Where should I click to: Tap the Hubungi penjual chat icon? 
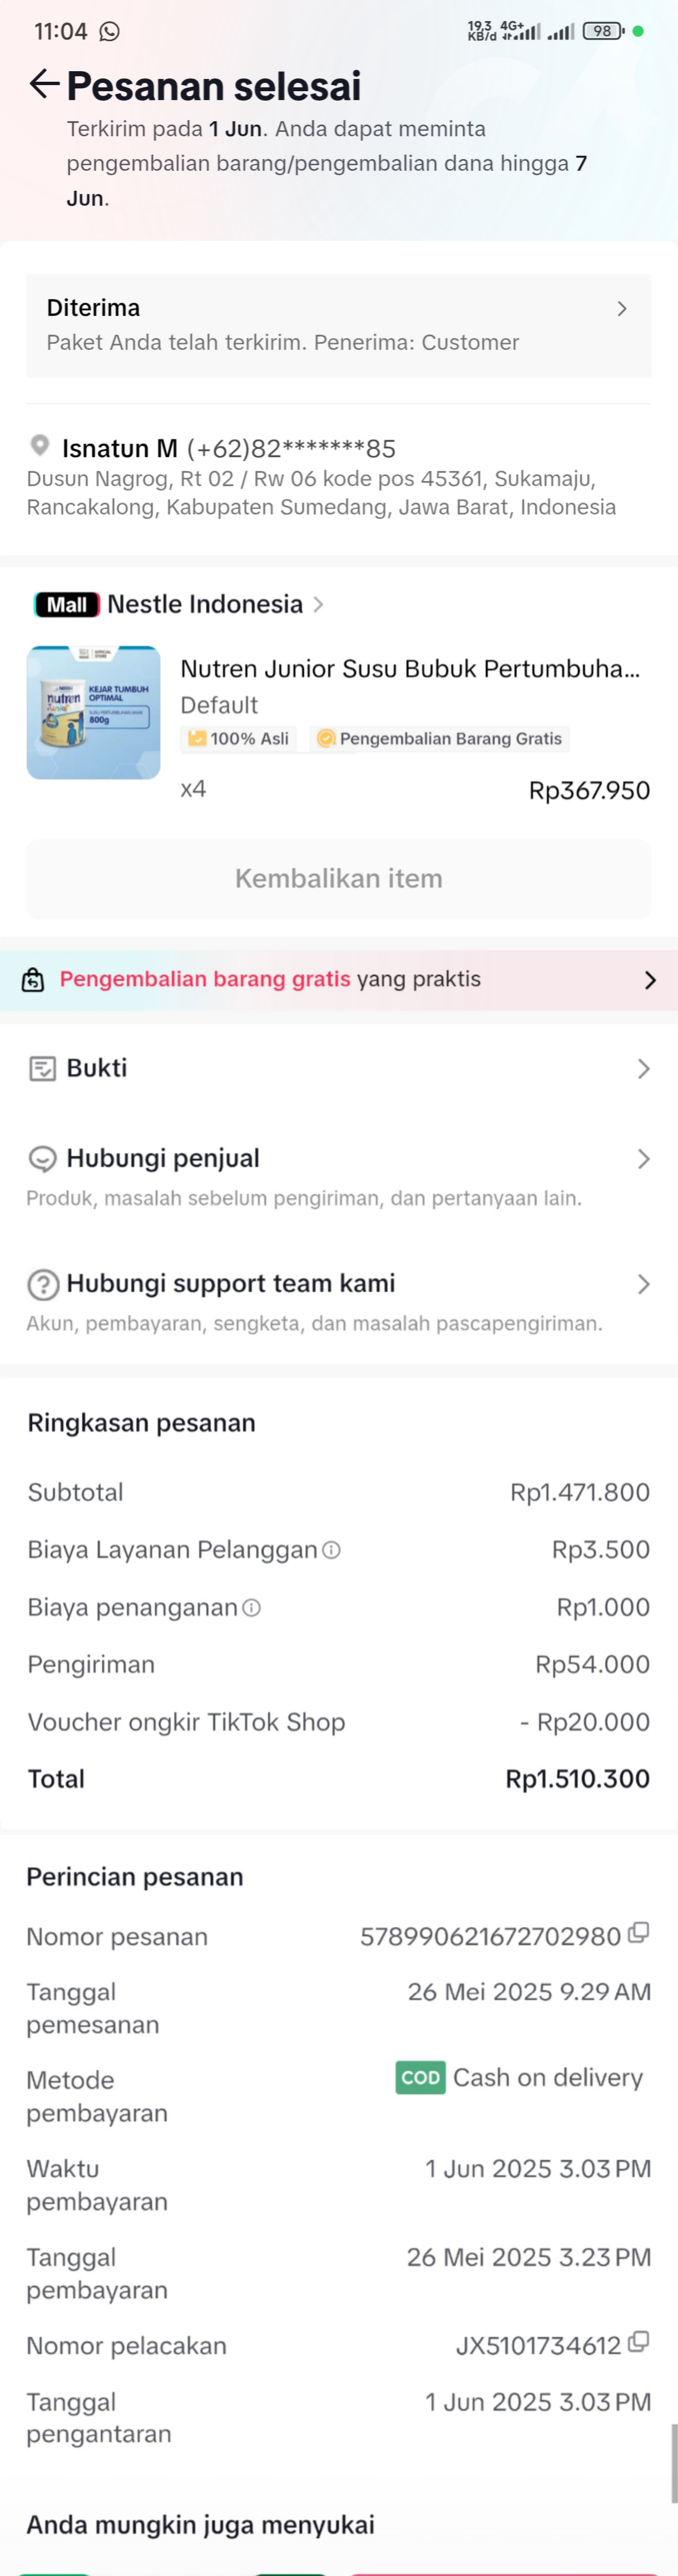pos(42,1158)
